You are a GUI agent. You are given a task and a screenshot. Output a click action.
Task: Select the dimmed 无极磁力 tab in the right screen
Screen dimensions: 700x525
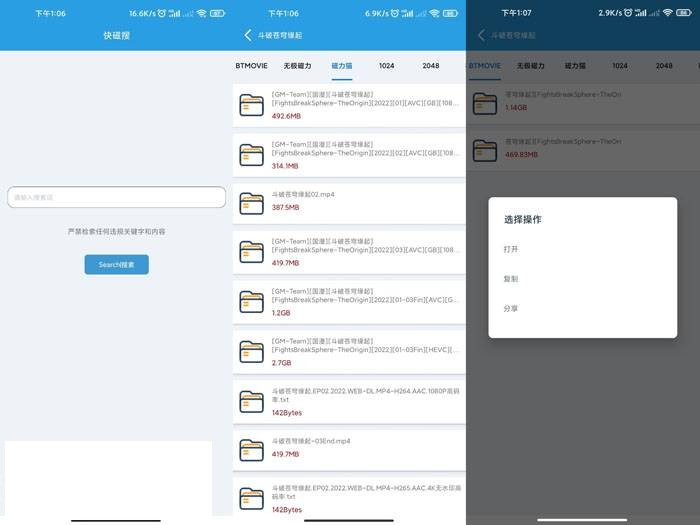530,66
